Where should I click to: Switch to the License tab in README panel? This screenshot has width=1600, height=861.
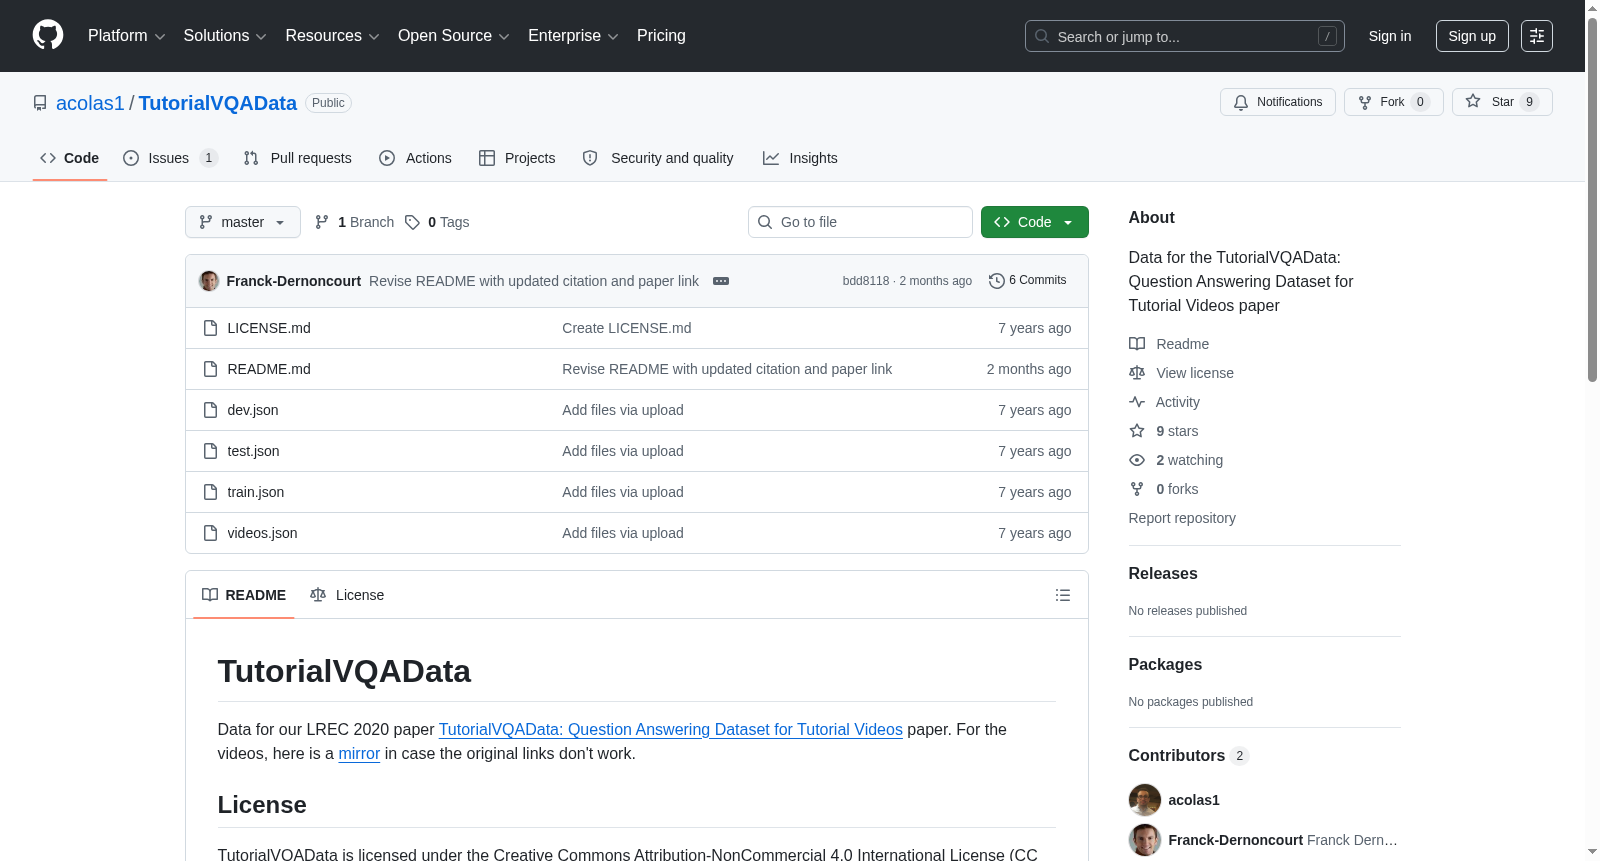tap(347, 595)
